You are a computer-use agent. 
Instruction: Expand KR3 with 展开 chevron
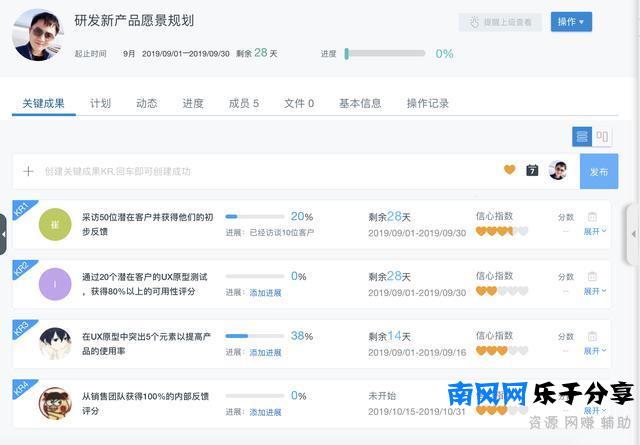595,351
